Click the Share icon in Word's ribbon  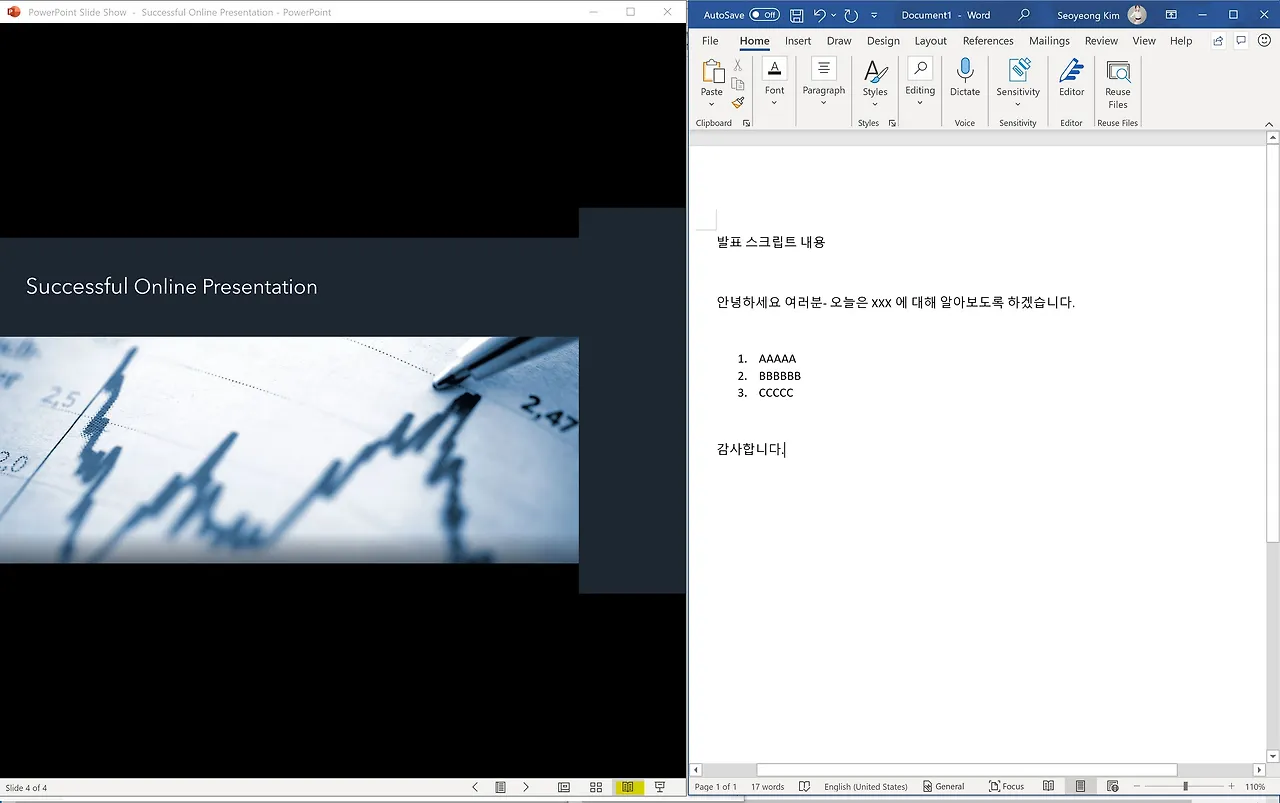click(1218, 41)
